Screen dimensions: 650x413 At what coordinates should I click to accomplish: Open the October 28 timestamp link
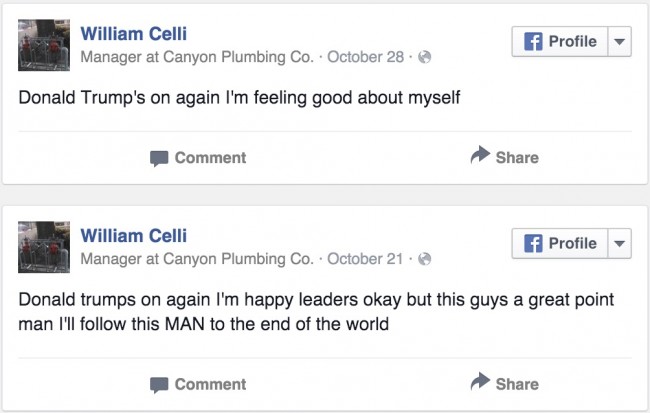point(365,58)
